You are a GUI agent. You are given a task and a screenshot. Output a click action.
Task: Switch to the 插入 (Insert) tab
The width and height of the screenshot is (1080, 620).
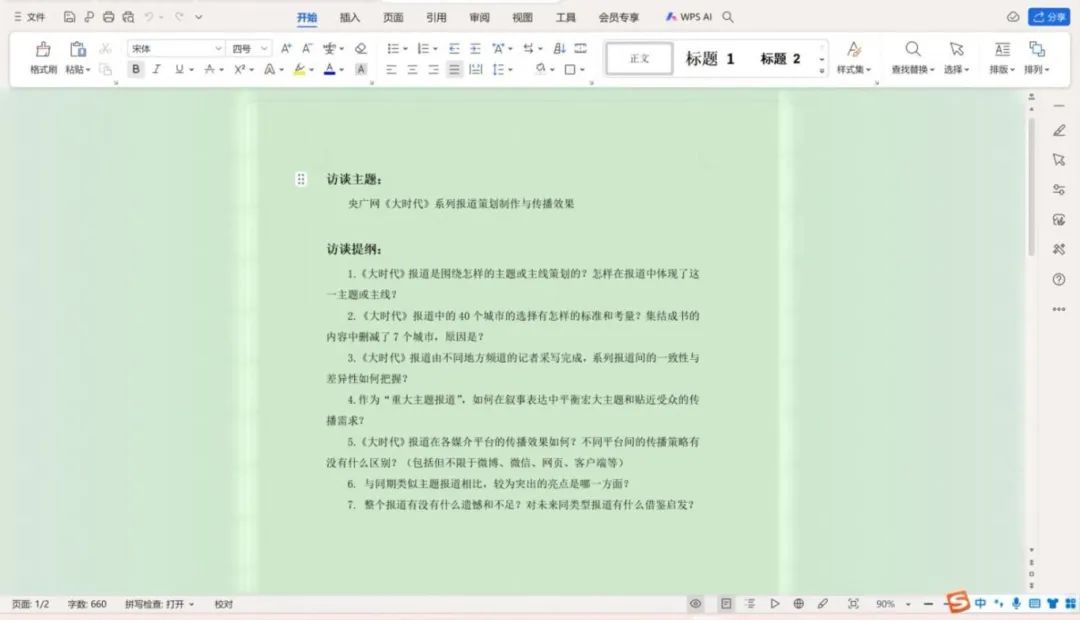coord(350,17)
